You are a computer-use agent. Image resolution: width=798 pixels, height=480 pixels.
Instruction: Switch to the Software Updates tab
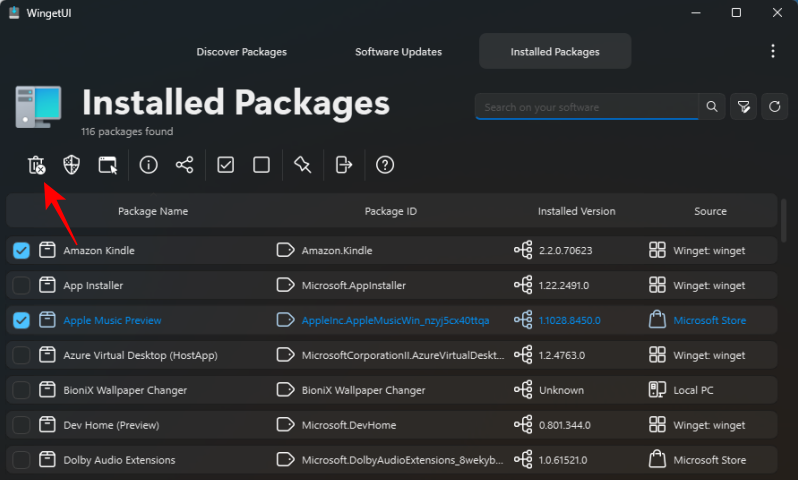click(x=398, y=51)
